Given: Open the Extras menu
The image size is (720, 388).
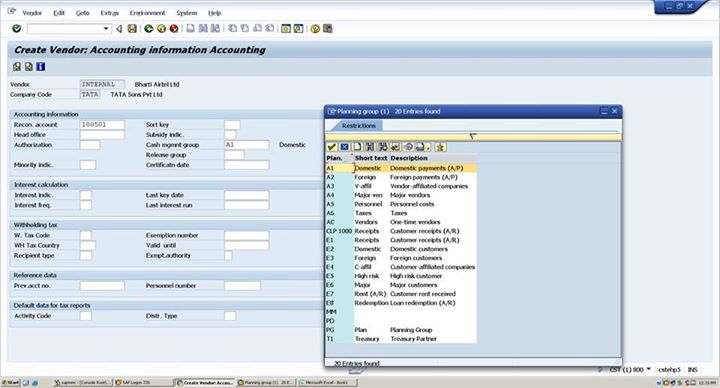Looking at the screenshot, I should pyautogui.click(x=110, y=13).
